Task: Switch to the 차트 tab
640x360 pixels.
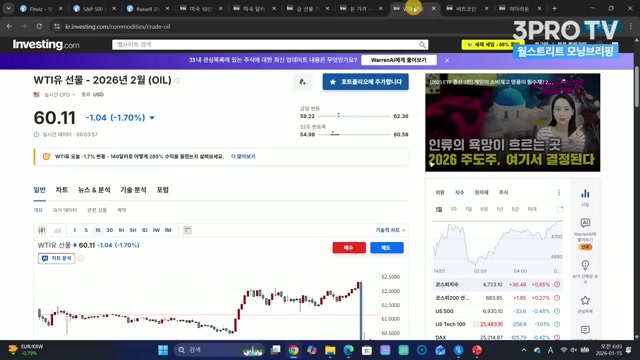Action: pos(62,190)
